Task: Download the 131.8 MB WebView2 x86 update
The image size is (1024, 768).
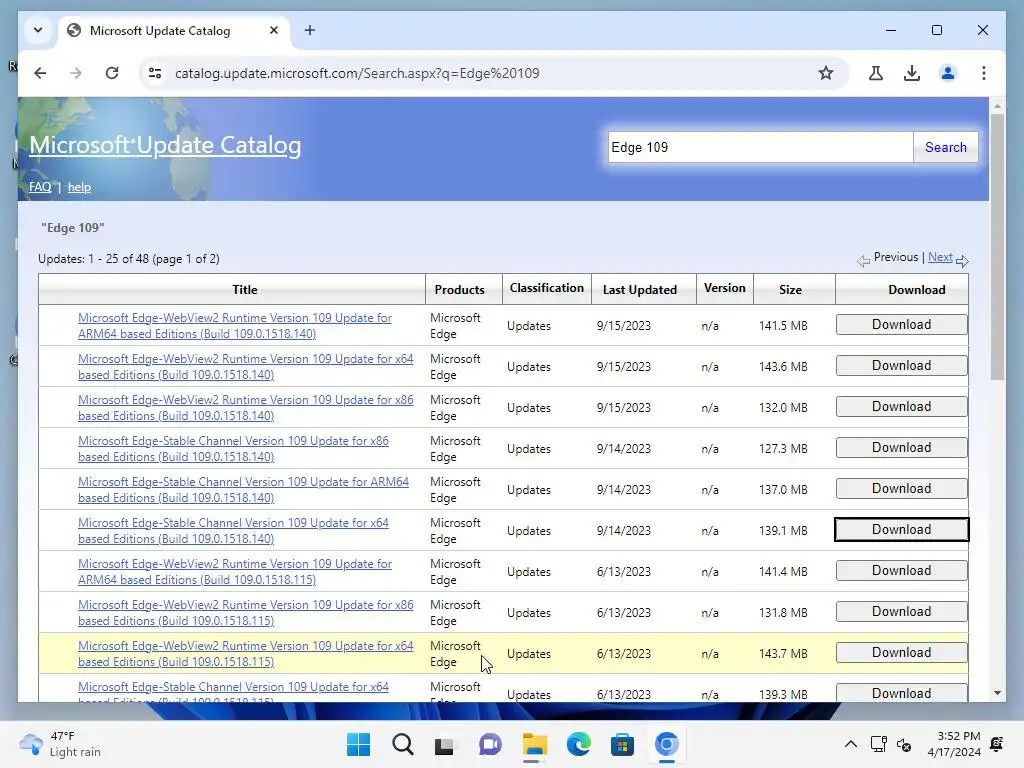Action: (x=901, y=611)
